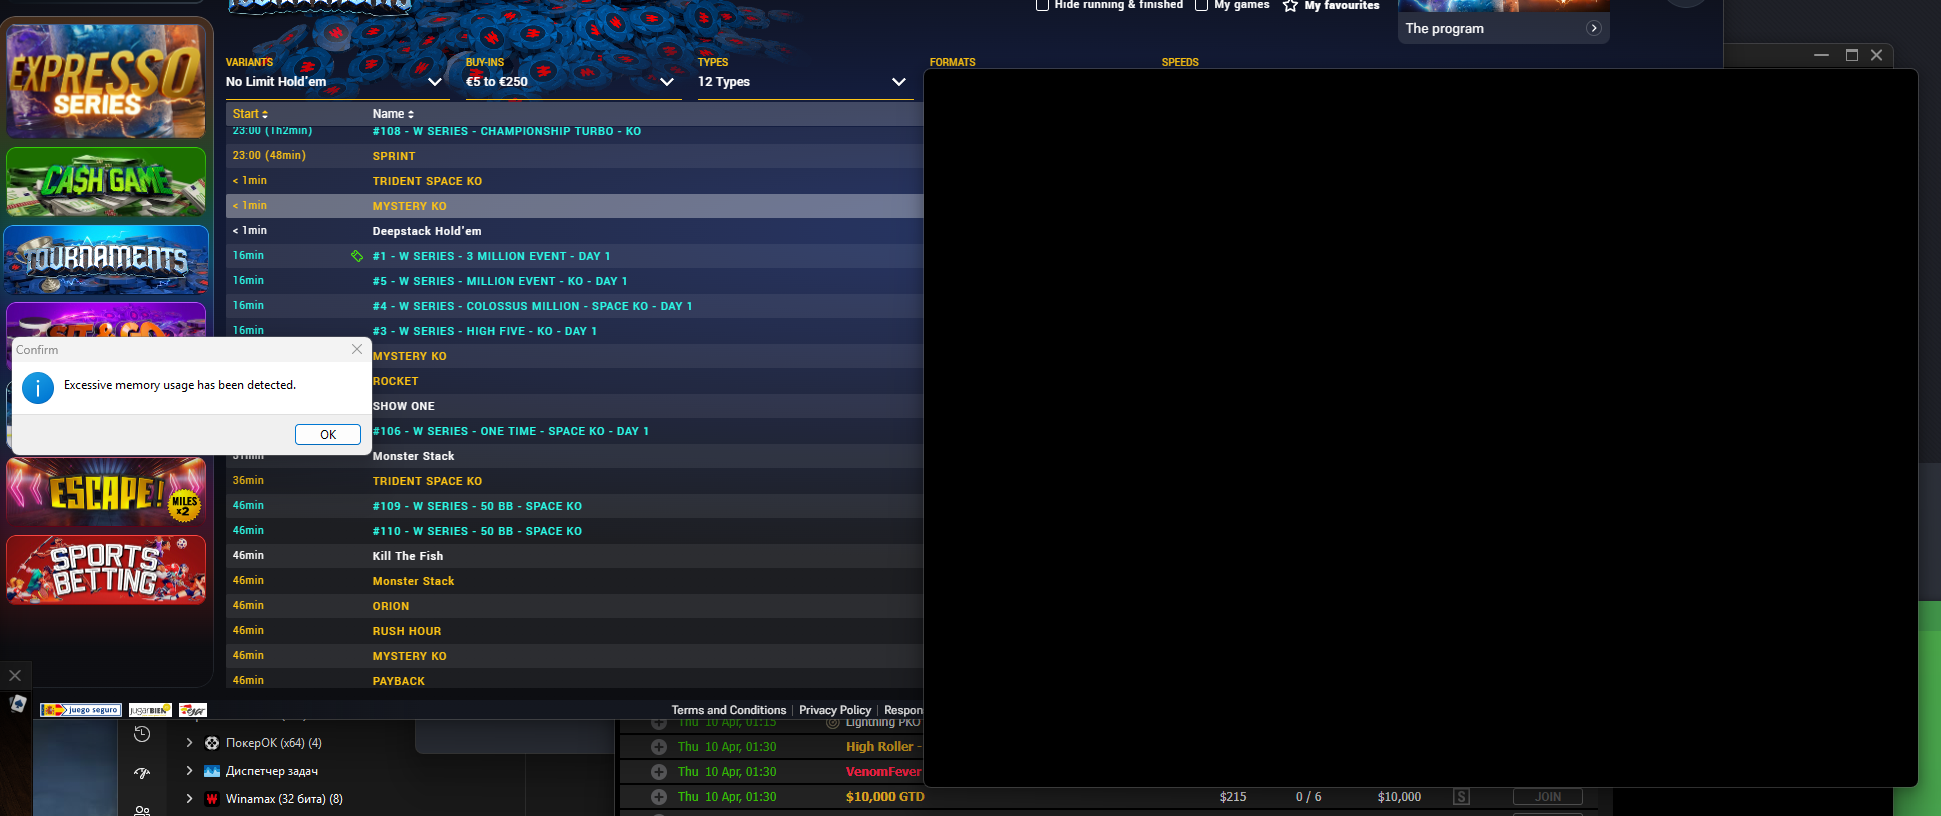Click the My favourites star icon
Viewport: 1941px width, 816px height.
1290,6
